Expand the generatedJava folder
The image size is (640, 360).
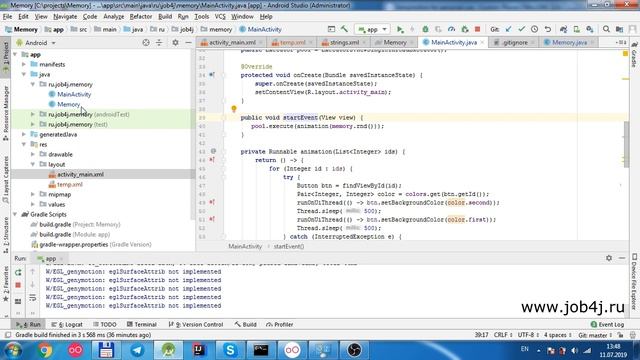[x=24, y=134]
